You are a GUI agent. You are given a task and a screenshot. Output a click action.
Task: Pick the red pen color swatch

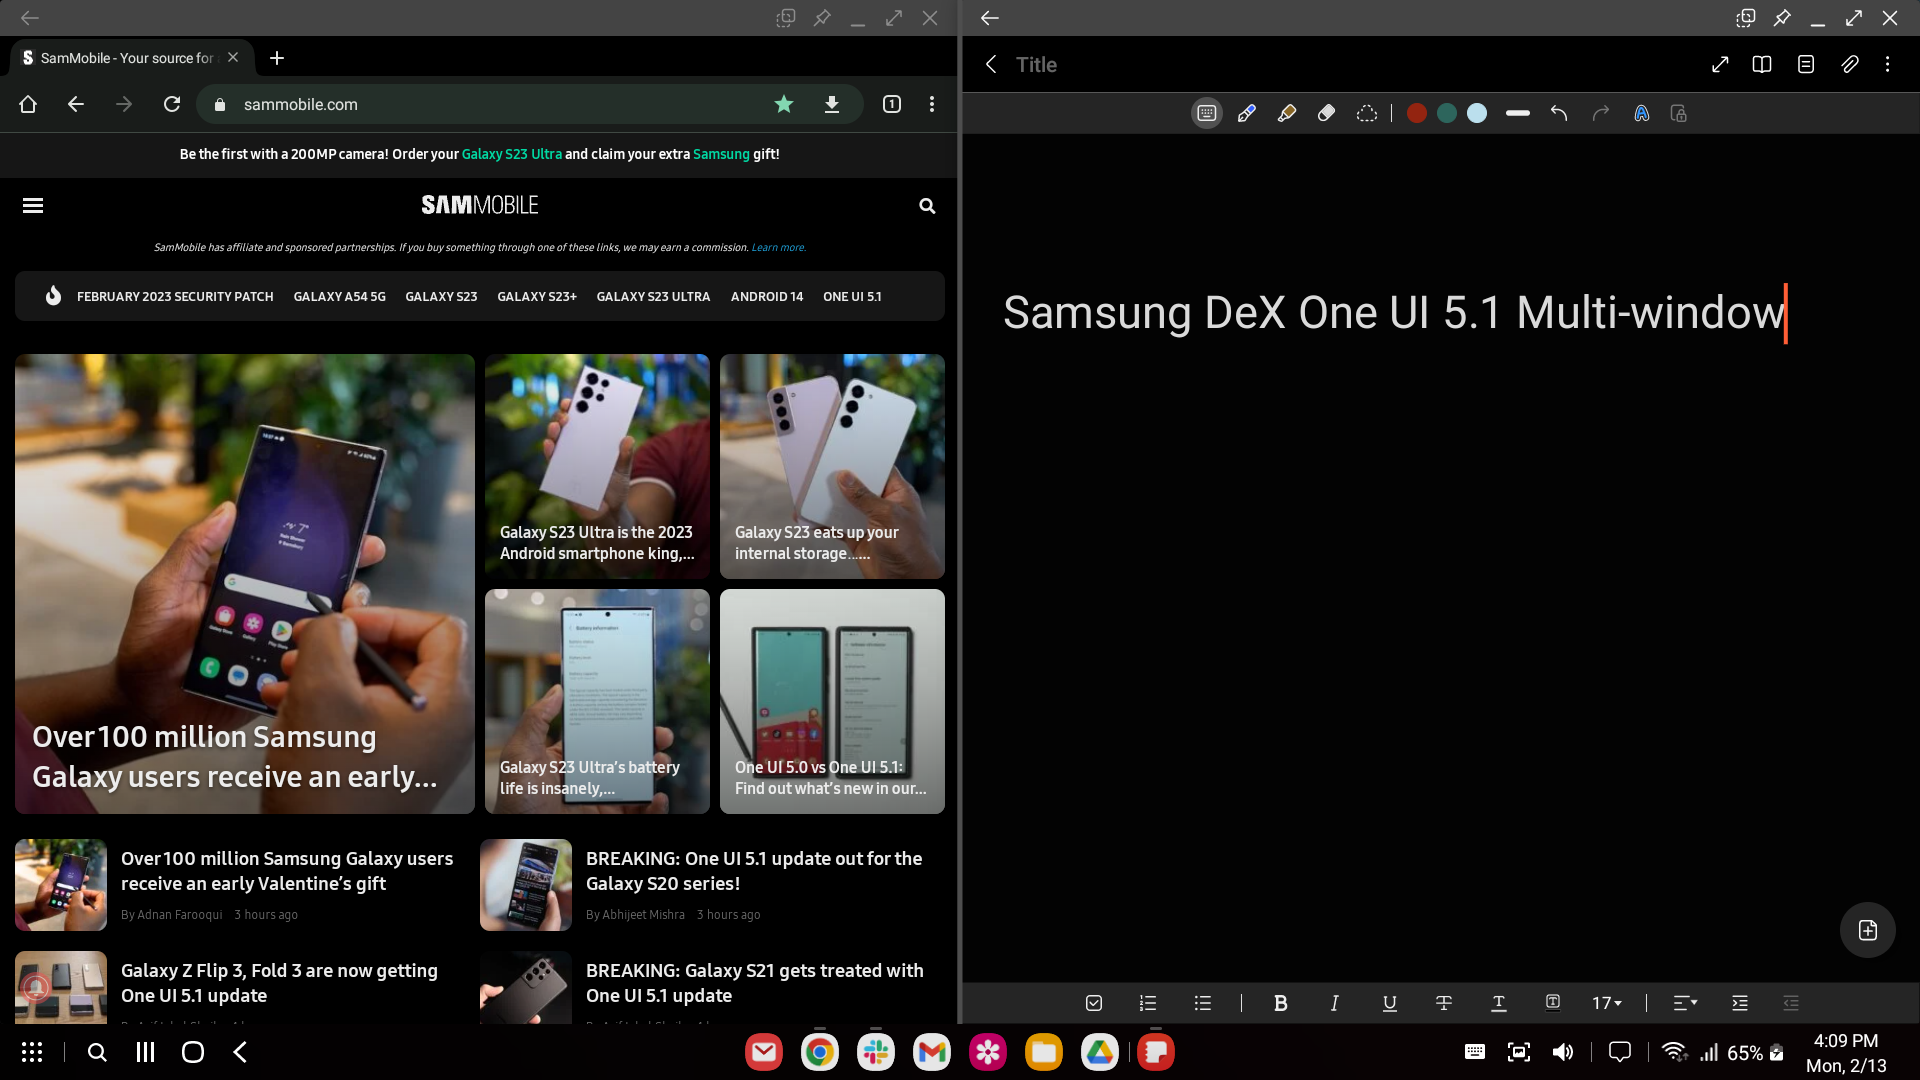click(x=1416, y=114)
